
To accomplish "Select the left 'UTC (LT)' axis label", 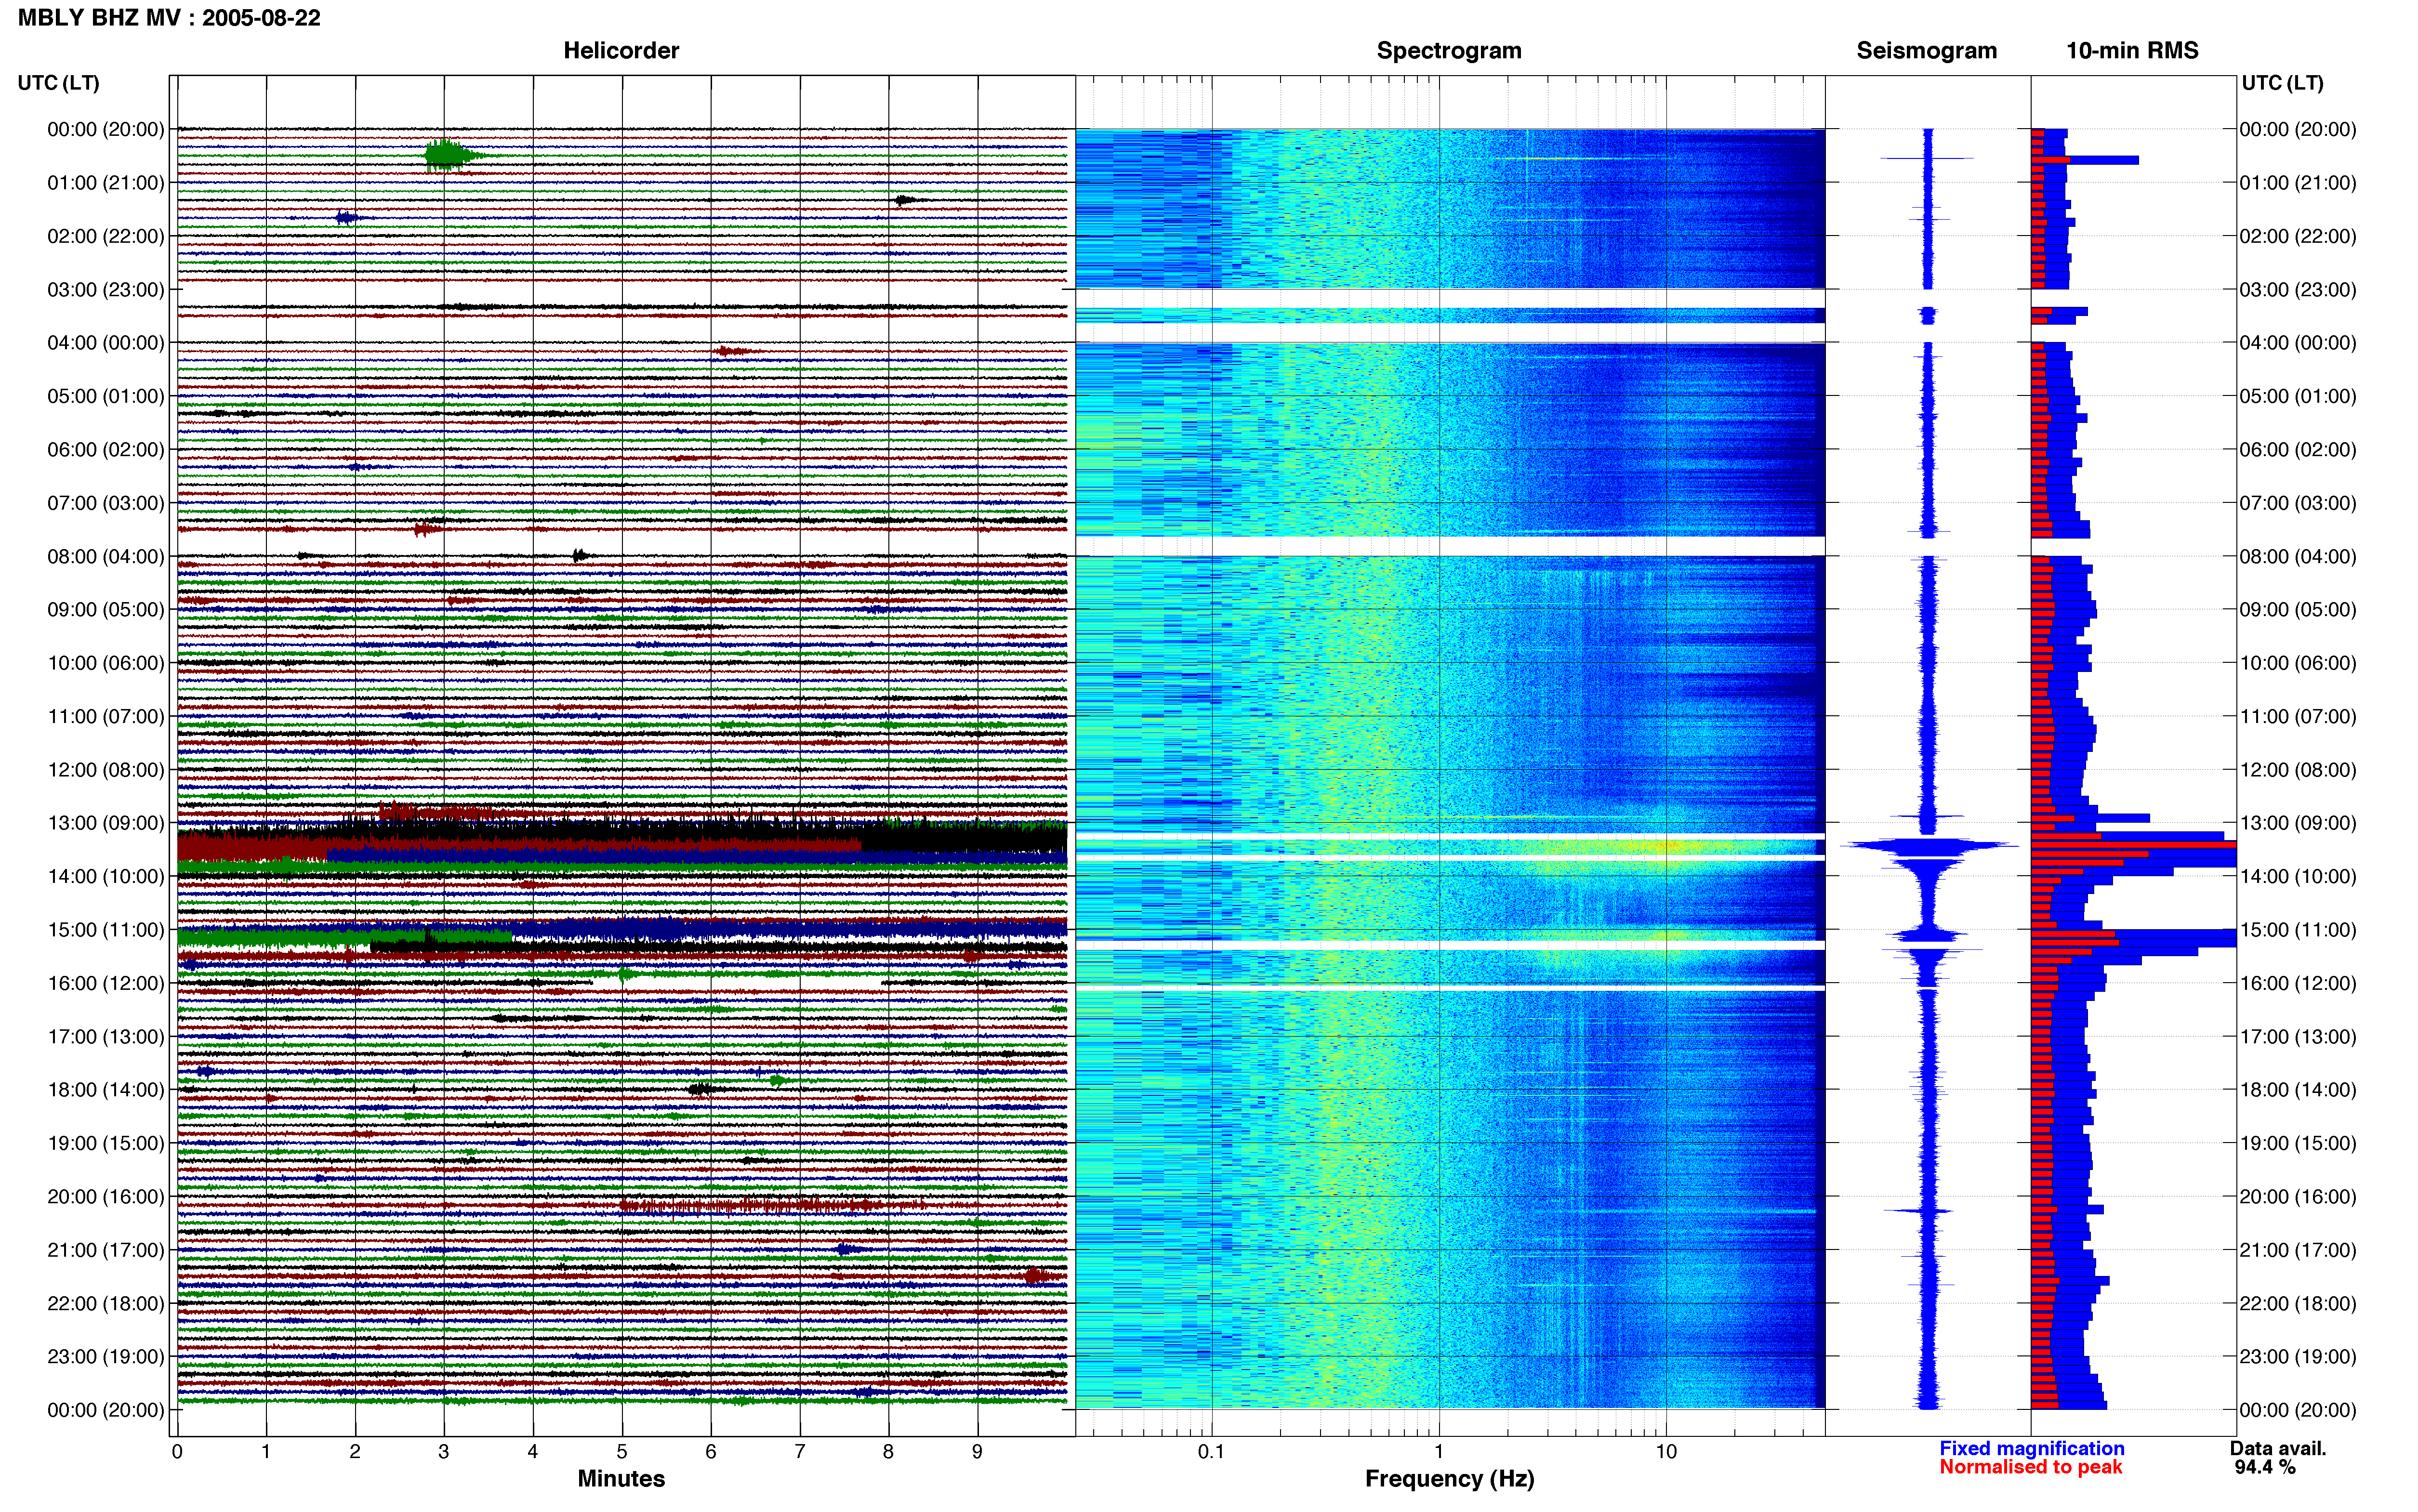I will pos(58,82).
